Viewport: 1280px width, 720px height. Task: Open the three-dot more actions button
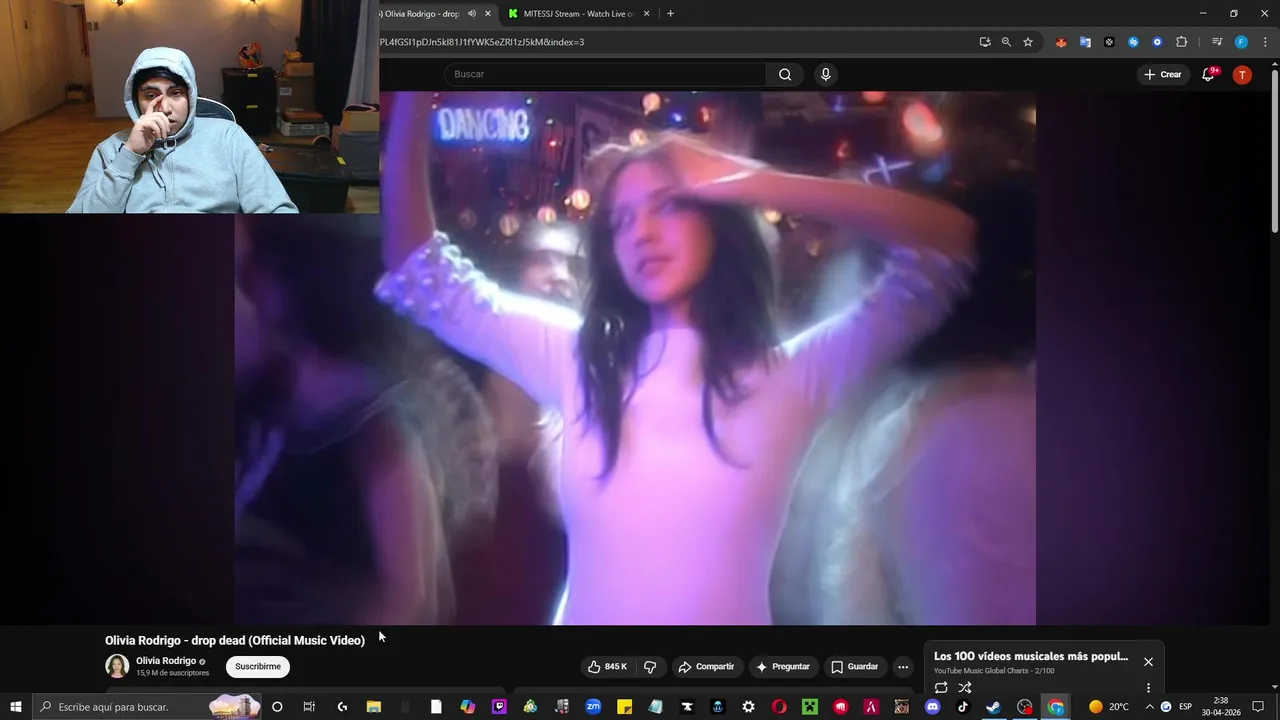pyautogui.click(x=903, y=667)
